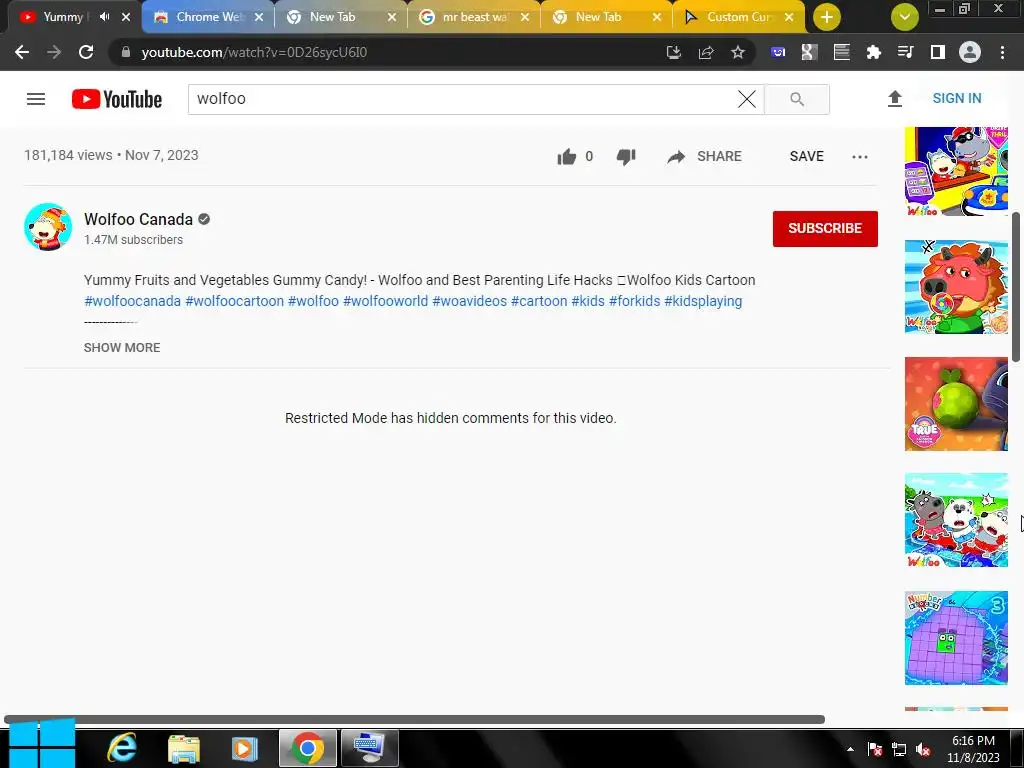Switch to the first New Tab tab

pyautogui.click(x=333, y=17)
